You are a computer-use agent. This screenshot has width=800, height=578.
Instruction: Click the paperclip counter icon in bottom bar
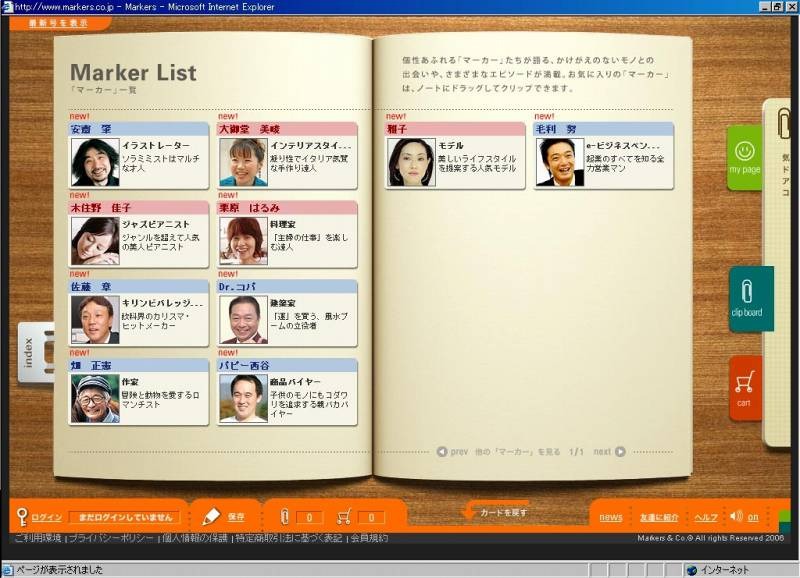pyautogui.click(x=285, y=517)
